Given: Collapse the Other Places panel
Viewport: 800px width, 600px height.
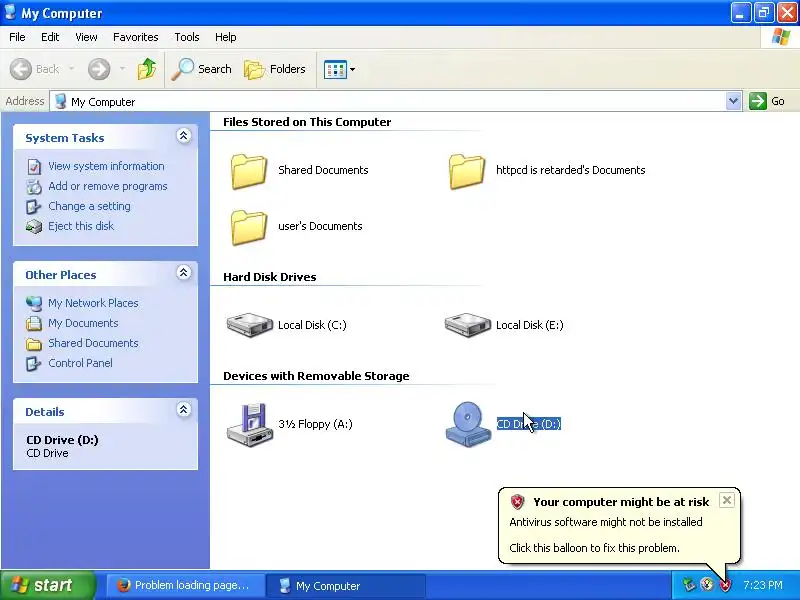Looking at the screenshot, I should (184, 272).
